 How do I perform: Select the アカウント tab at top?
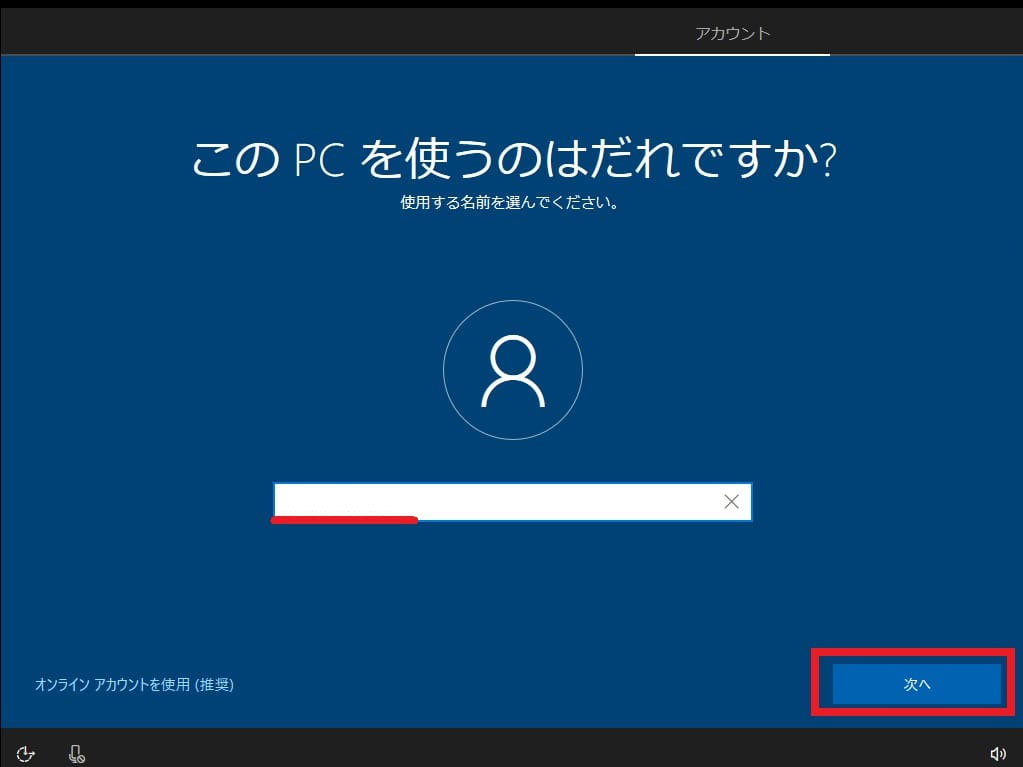tap(732, 33)
